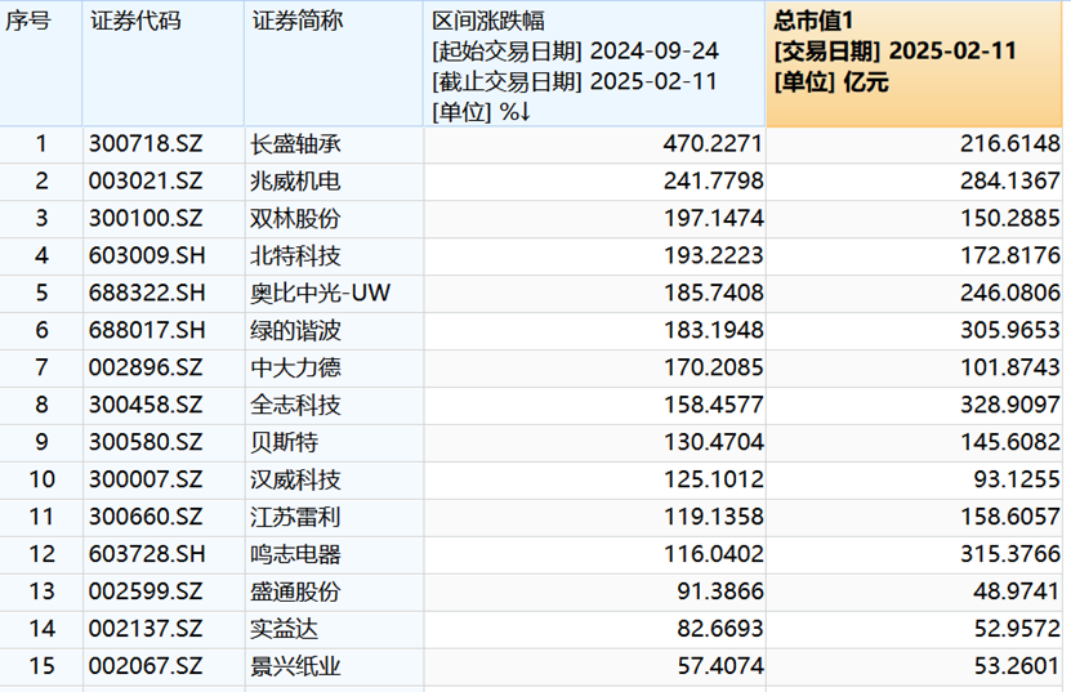
Task: Click stock code 603728.SH
Action: pyautogui.click(x=147, y=554)
